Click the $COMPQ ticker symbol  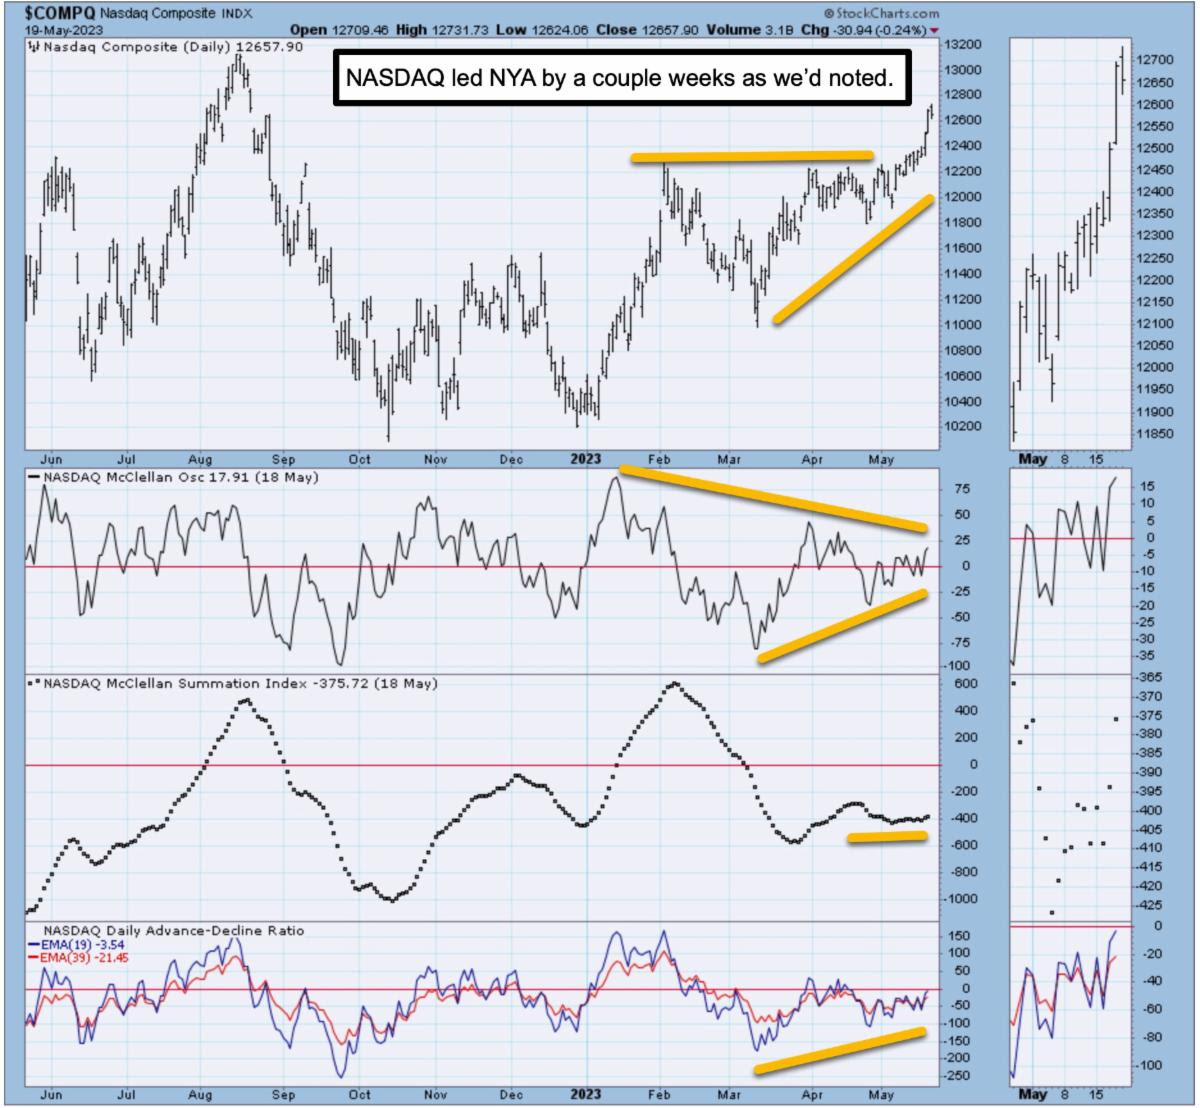click(59, 14)
